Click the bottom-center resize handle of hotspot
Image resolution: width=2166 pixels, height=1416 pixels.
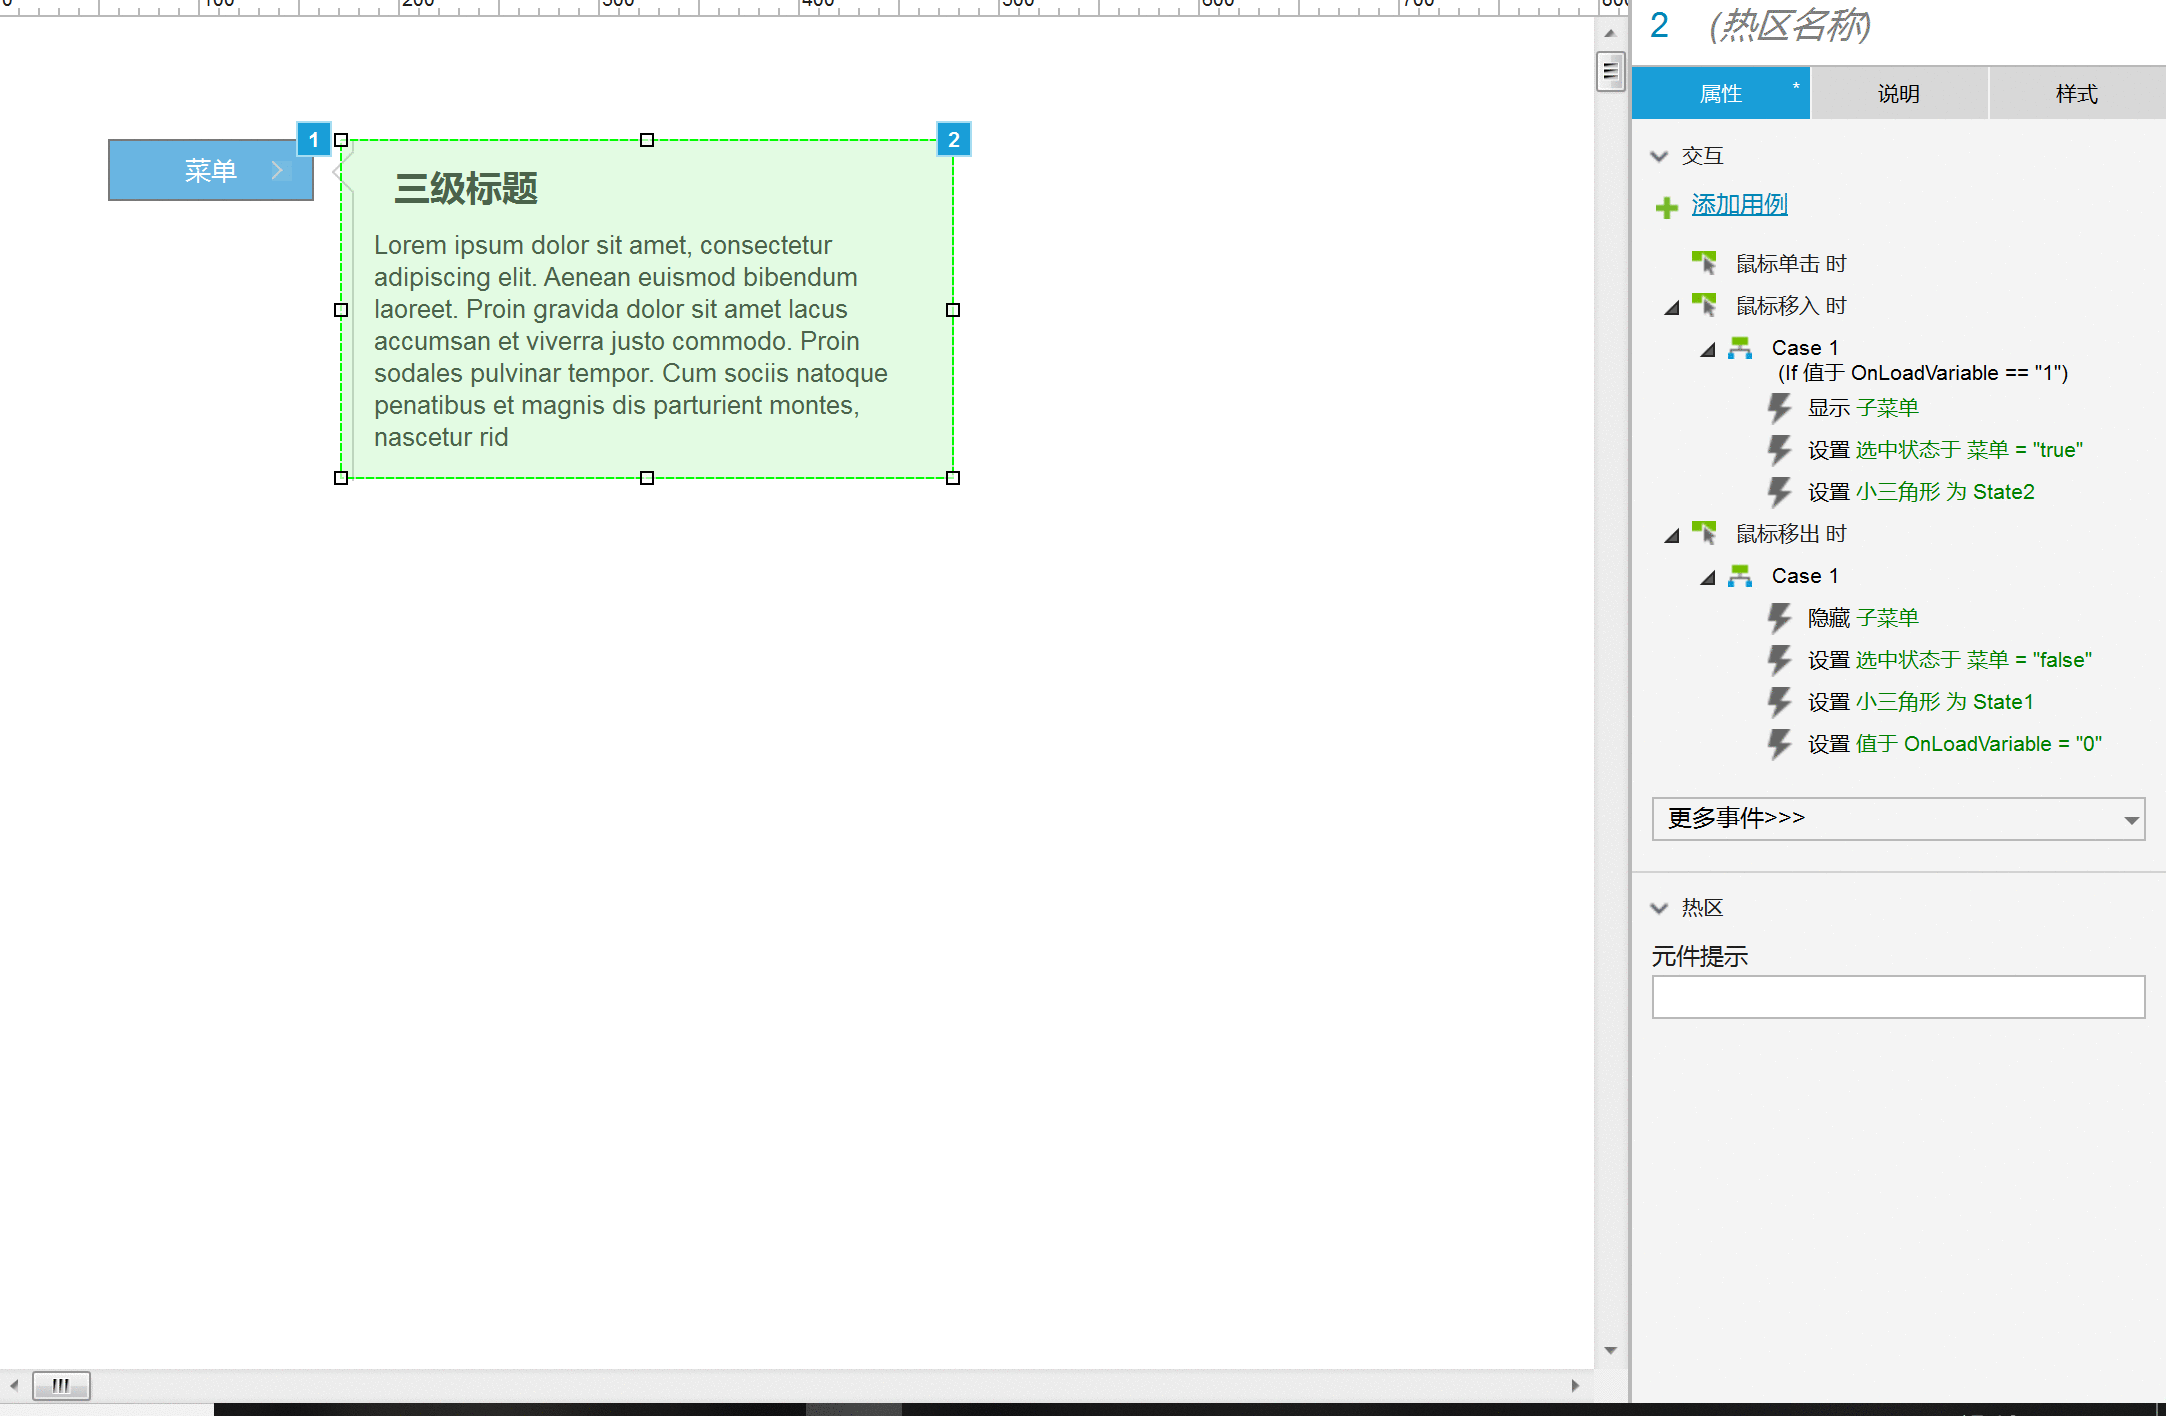pos(647,478)
